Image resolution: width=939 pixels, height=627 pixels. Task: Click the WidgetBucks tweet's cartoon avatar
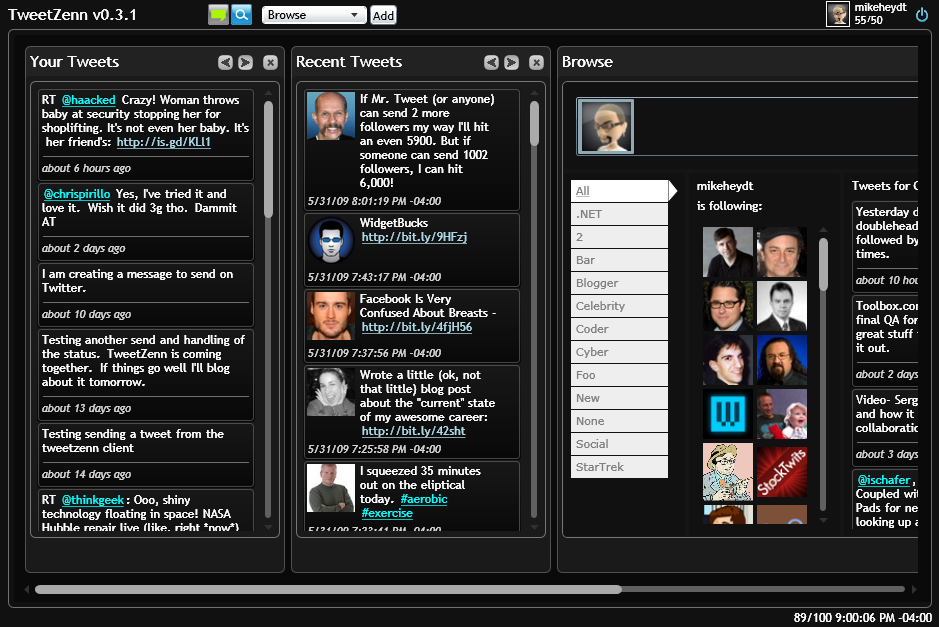(331, 240)
